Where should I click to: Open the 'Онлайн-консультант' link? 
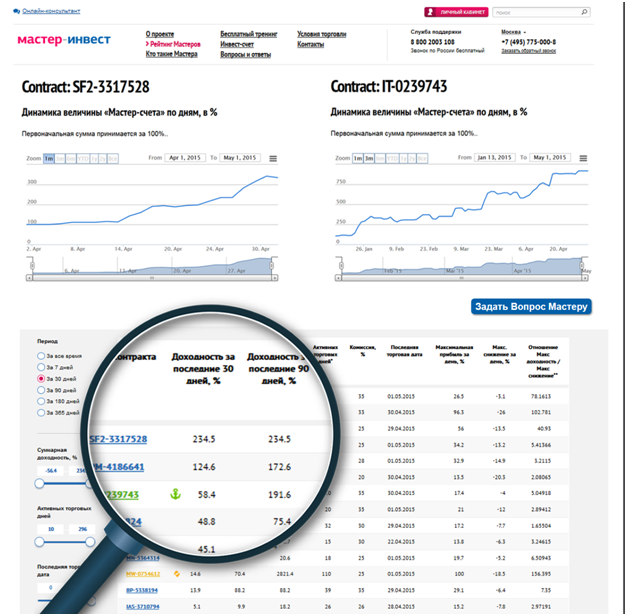(x=51, y=11)
